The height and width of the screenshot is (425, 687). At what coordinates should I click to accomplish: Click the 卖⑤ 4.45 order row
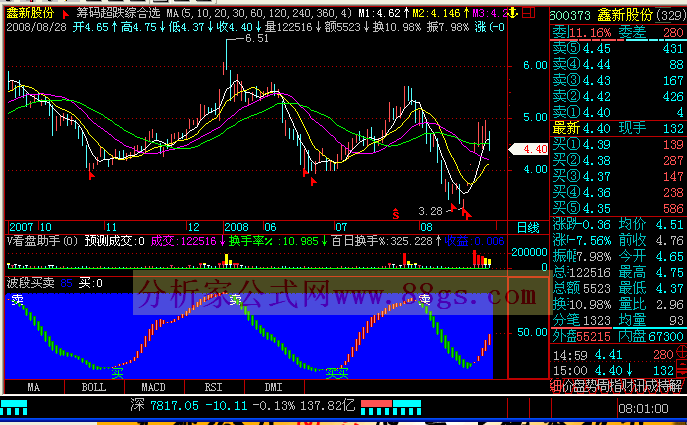(618, 48)
